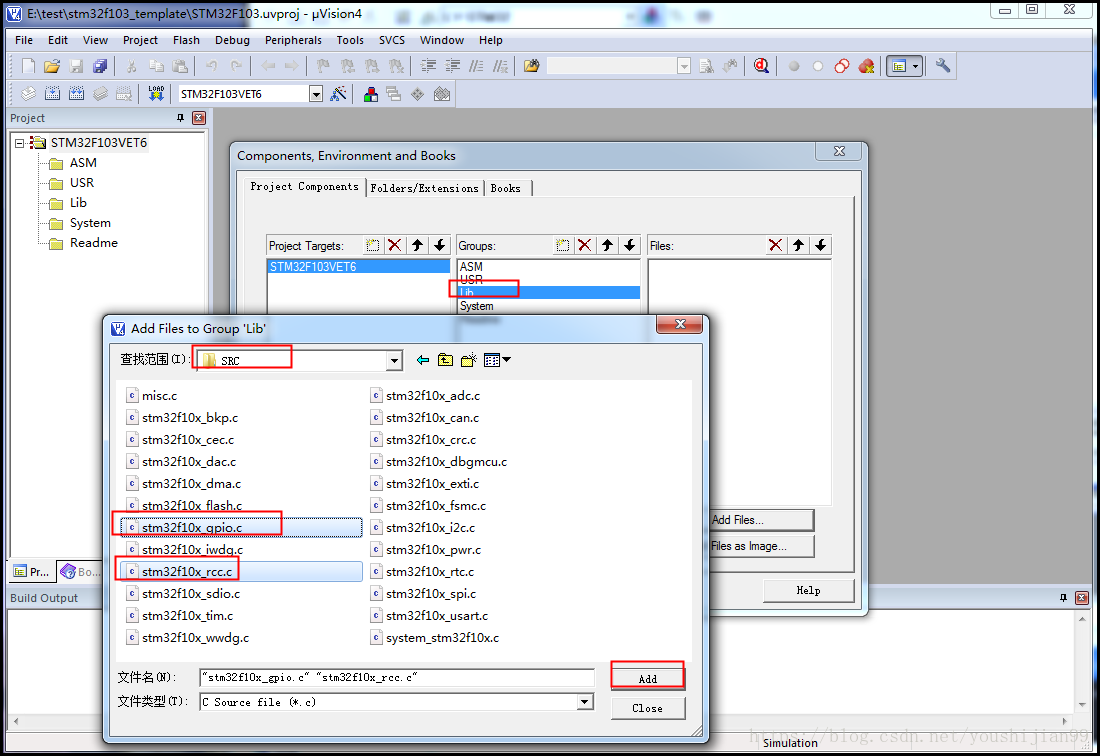Start/Stop Debug Session magnifier icon
The image size is (1100, 756).
click(761, 66)
